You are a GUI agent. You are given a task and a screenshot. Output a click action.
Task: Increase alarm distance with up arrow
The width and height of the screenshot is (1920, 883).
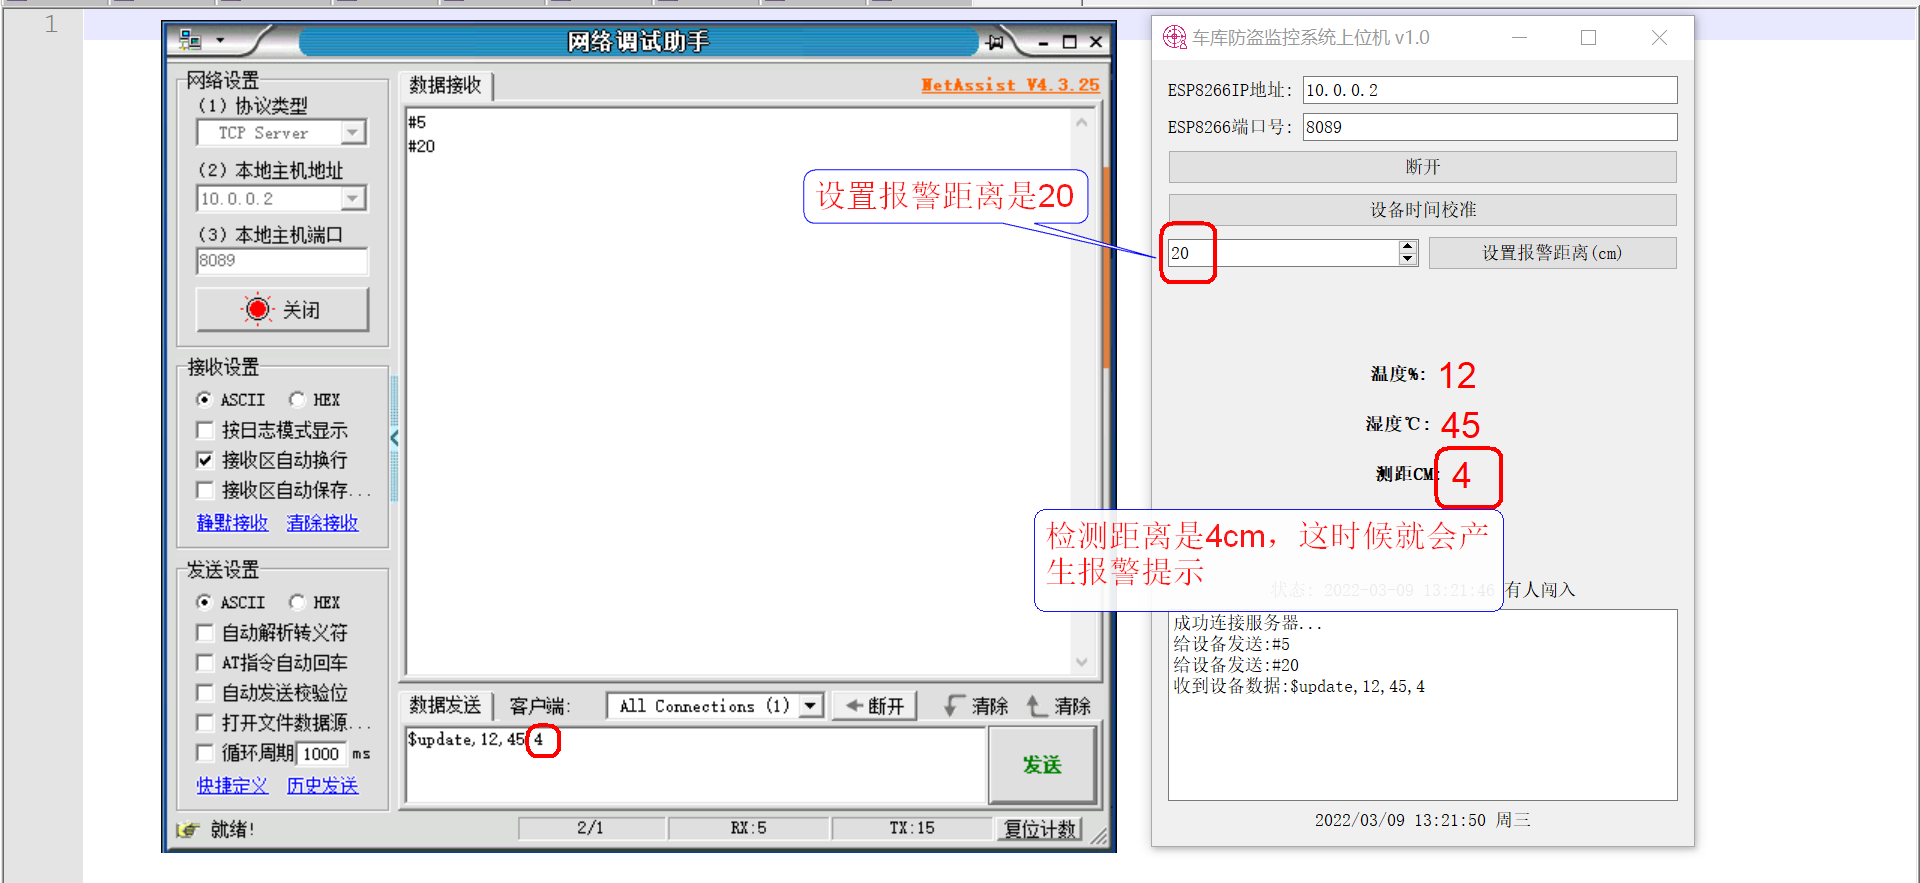1408,247
